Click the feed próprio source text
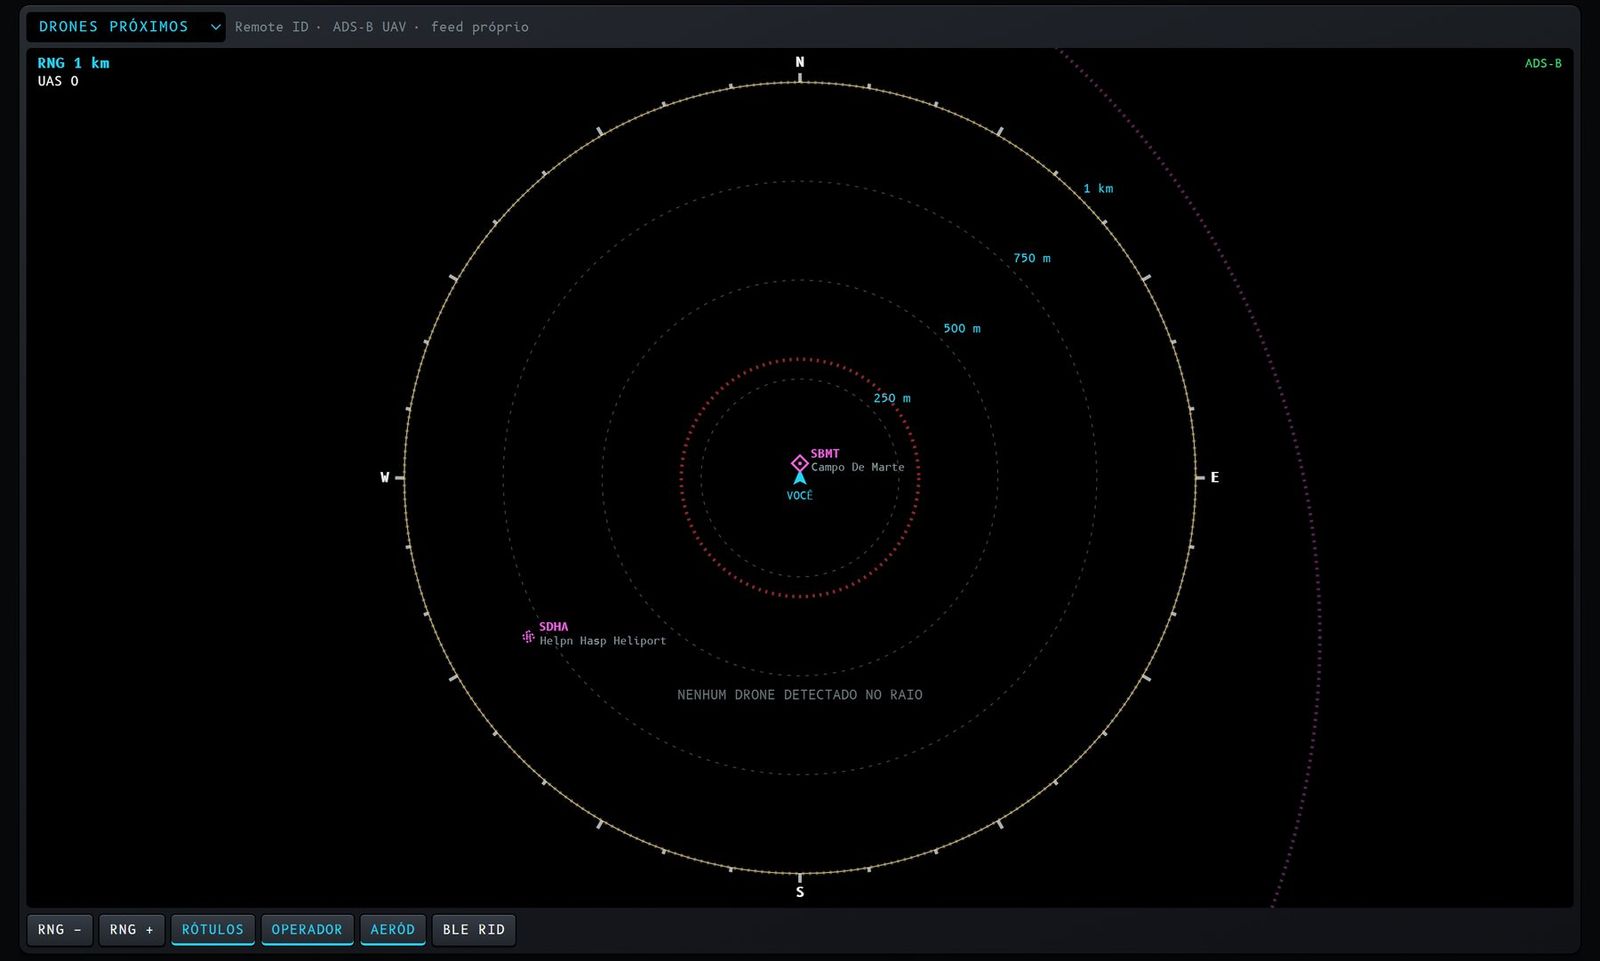Viewport: 1600px width, 961px height. [480, 27]
